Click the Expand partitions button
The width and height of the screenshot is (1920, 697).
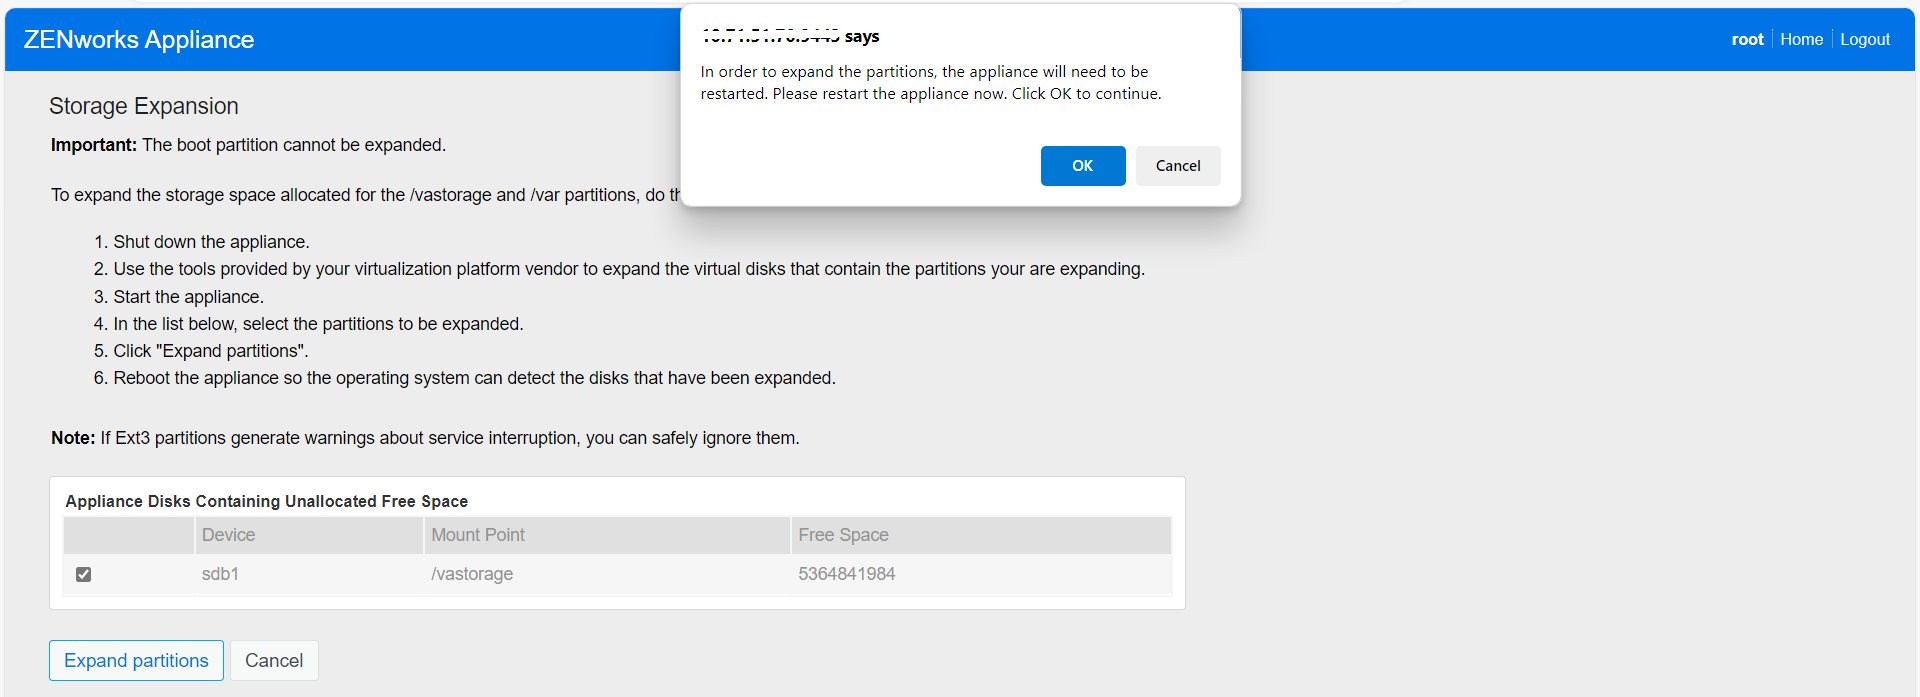(136, 660)
